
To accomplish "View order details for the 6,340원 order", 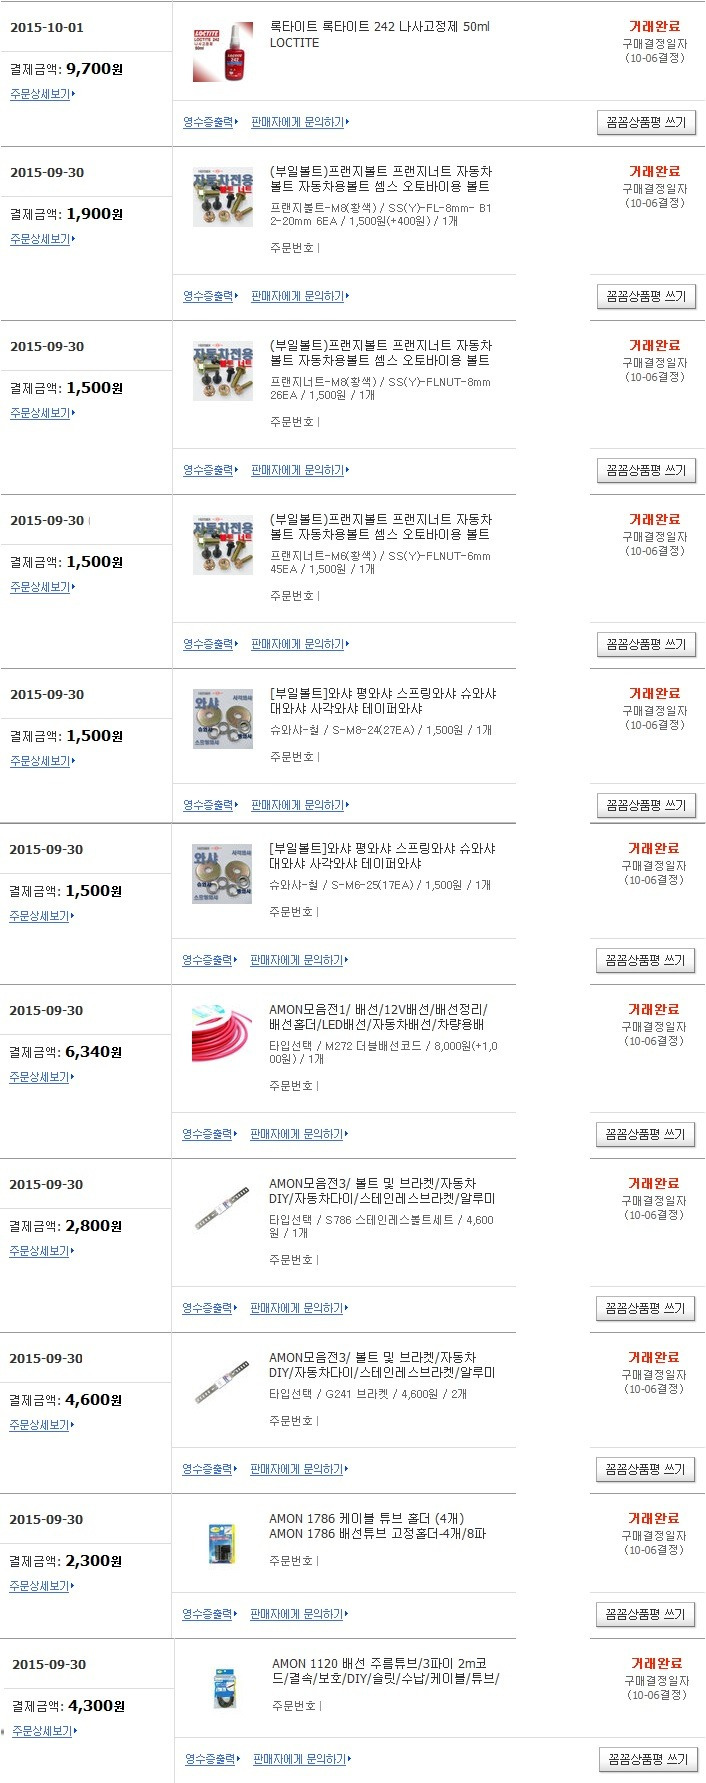I will 41,1077.
